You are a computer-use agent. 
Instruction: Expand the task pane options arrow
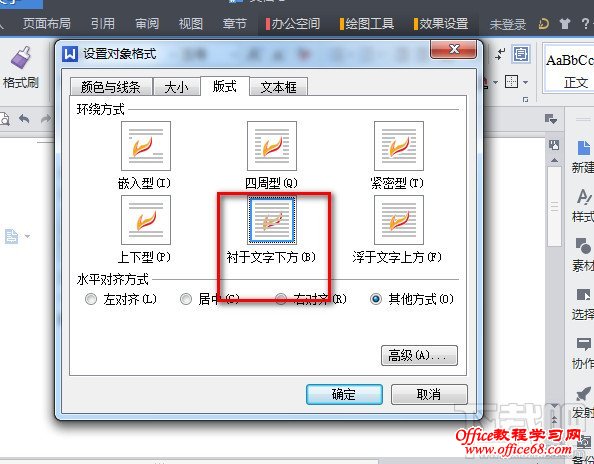pyautogui.click(x=551, y=119)
